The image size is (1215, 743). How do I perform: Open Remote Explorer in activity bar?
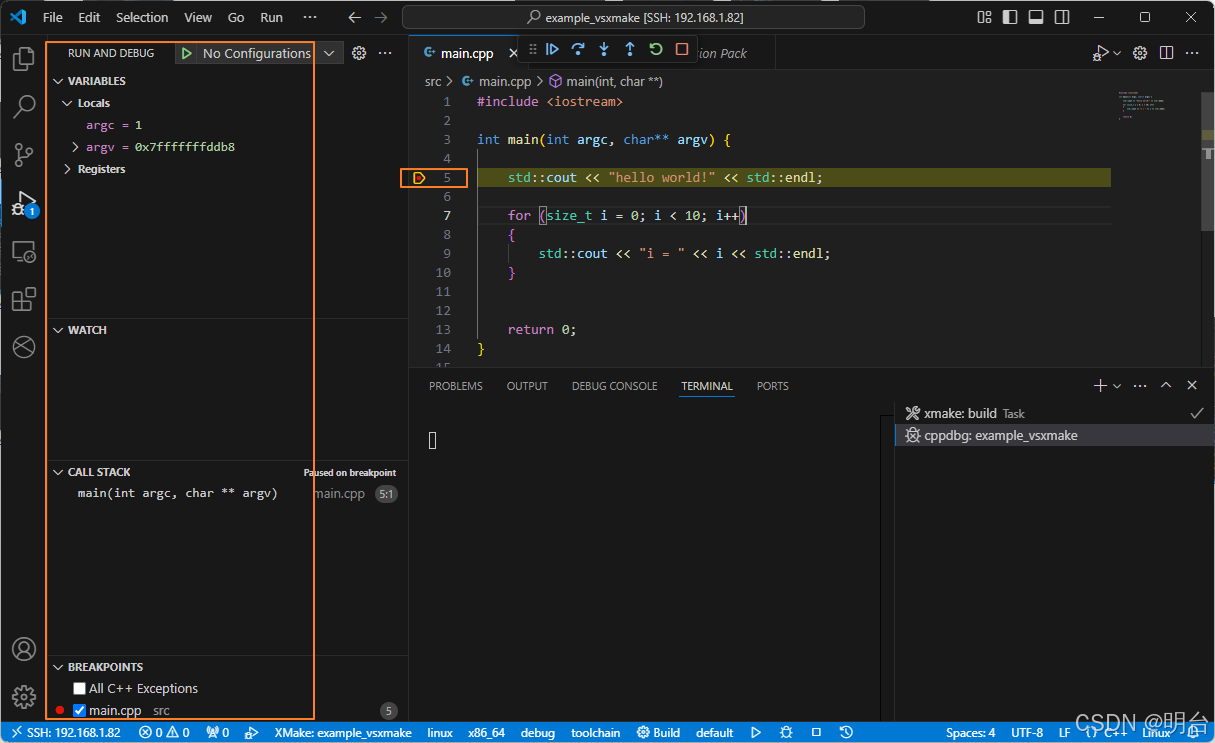[23, 251]
